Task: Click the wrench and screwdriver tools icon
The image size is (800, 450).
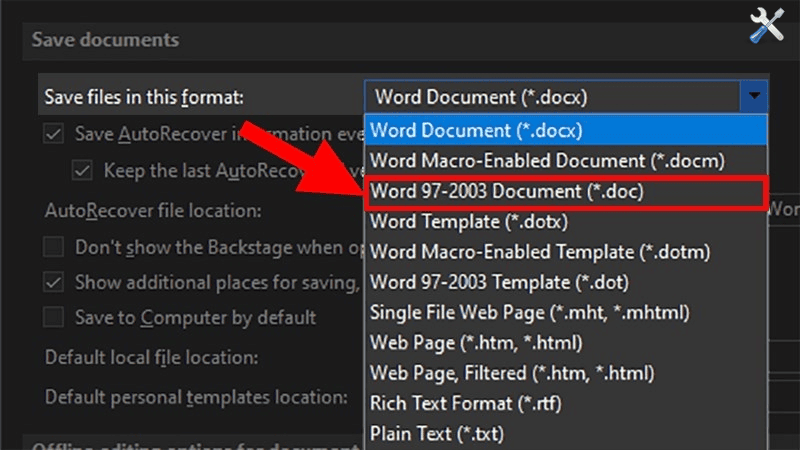Action: pyautogui.click(x=767, y=26)
